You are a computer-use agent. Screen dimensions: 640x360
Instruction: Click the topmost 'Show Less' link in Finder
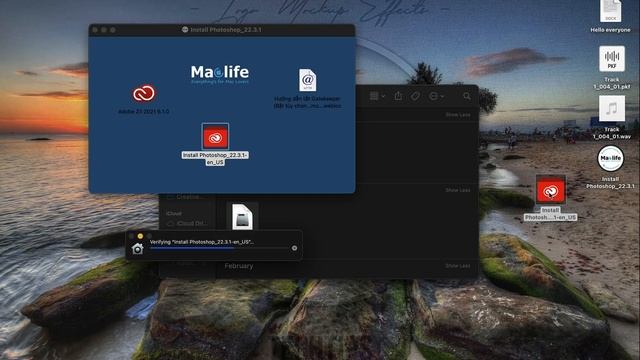(x=458, y=115)
